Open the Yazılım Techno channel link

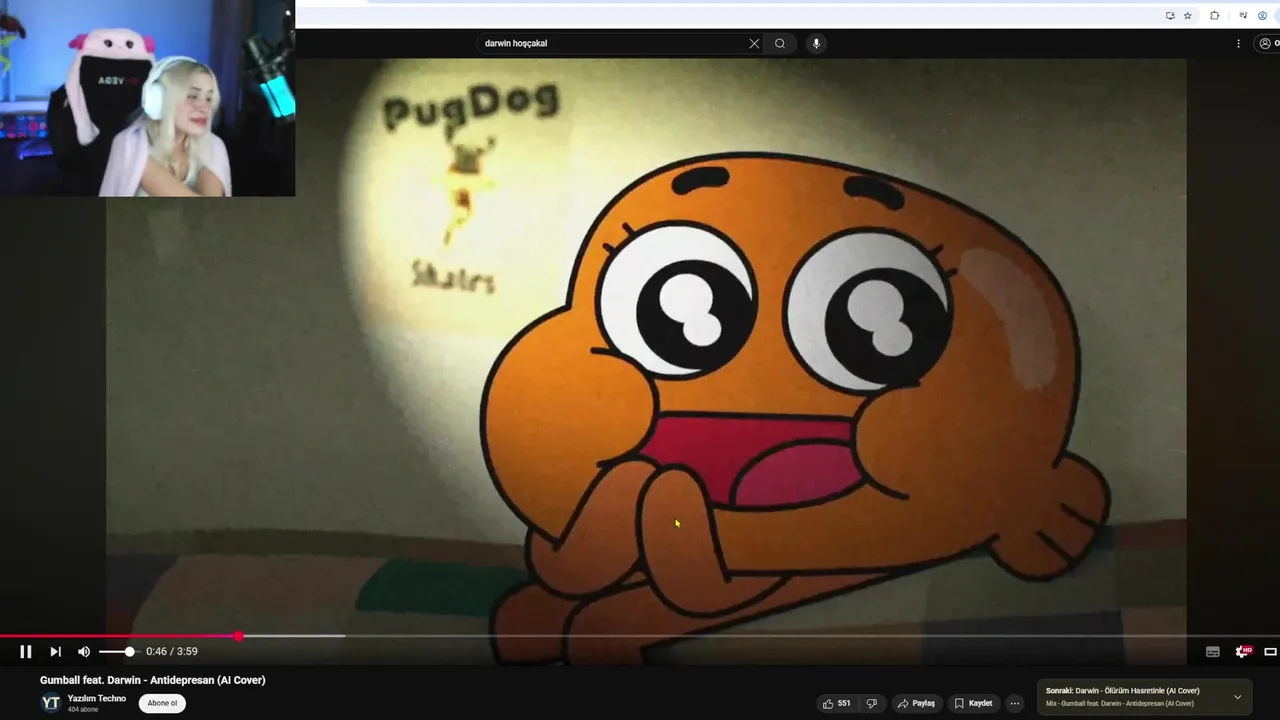[x=97, y=698]
